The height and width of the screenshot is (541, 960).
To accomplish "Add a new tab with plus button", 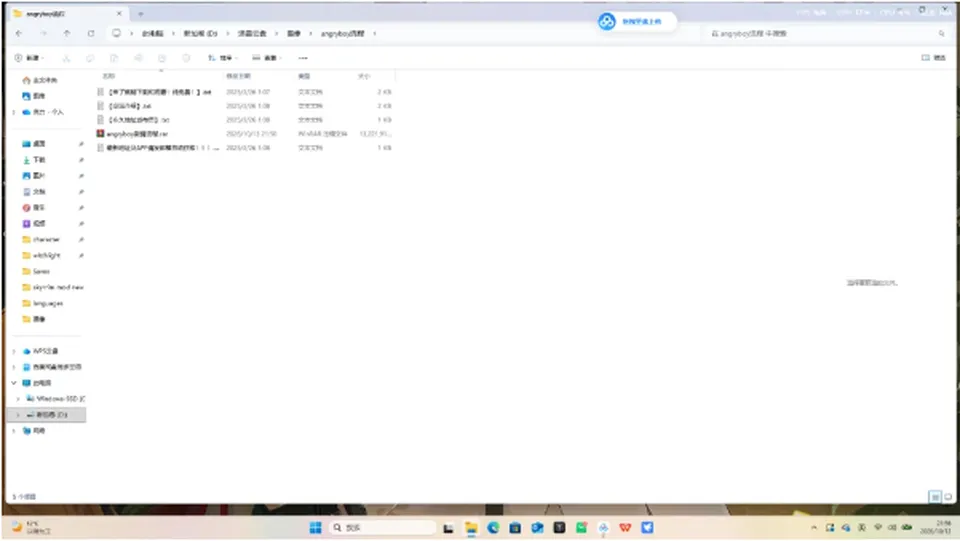I will tap(140, 13).
